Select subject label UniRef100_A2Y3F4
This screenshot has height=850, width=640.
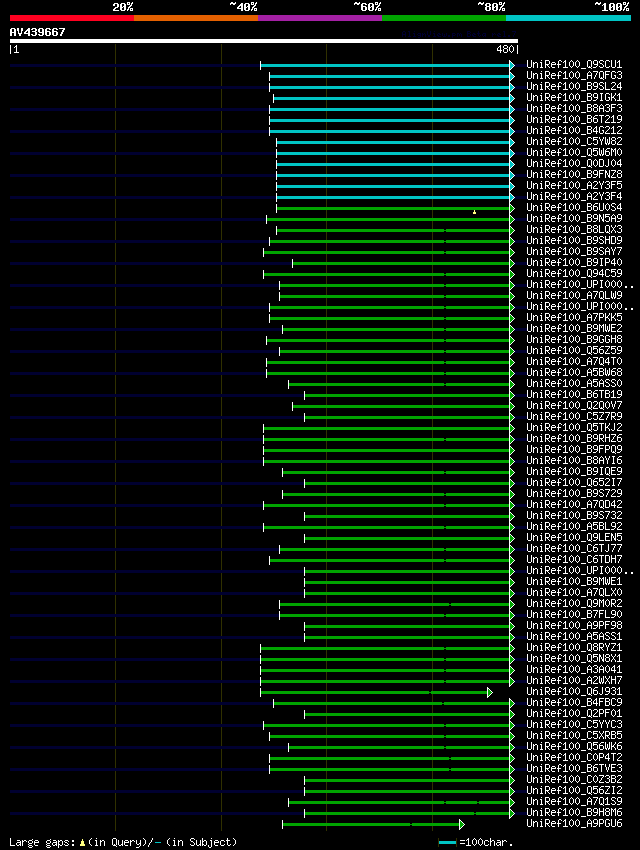point(574,196)
